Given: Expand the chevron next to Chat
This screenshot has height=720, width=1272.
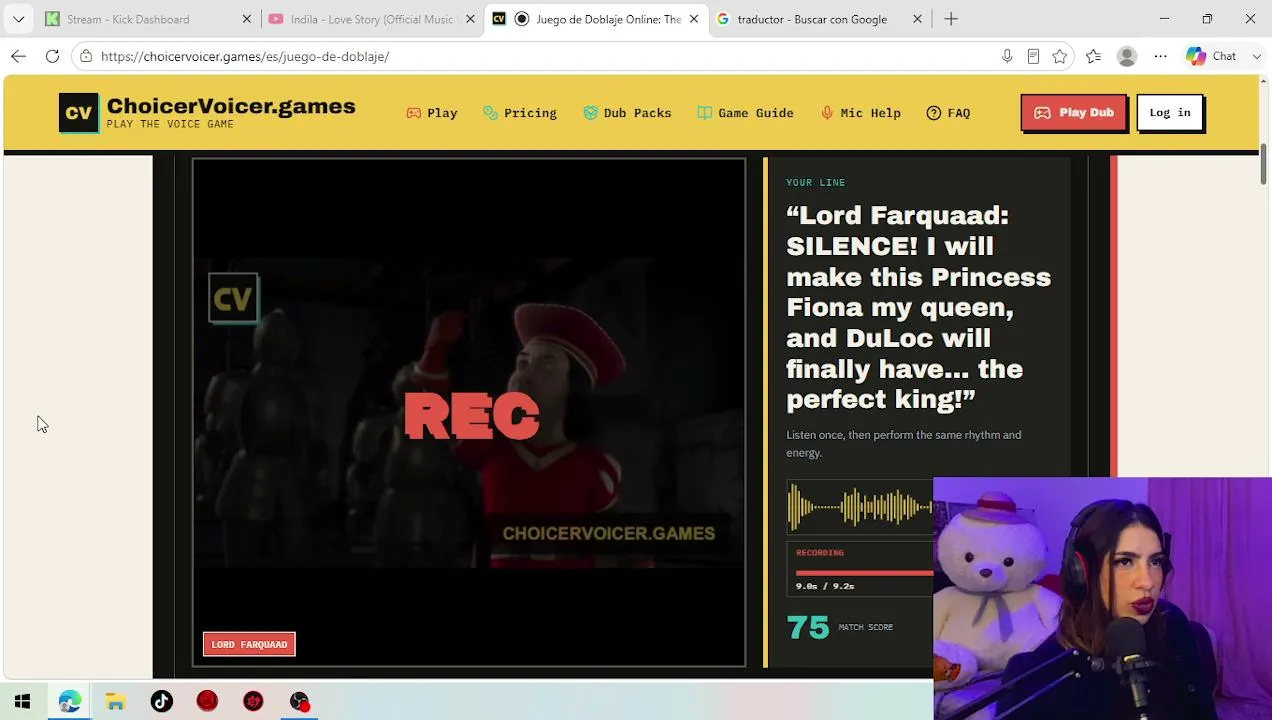Looking at the screenshot, I should coord(1257,56).
